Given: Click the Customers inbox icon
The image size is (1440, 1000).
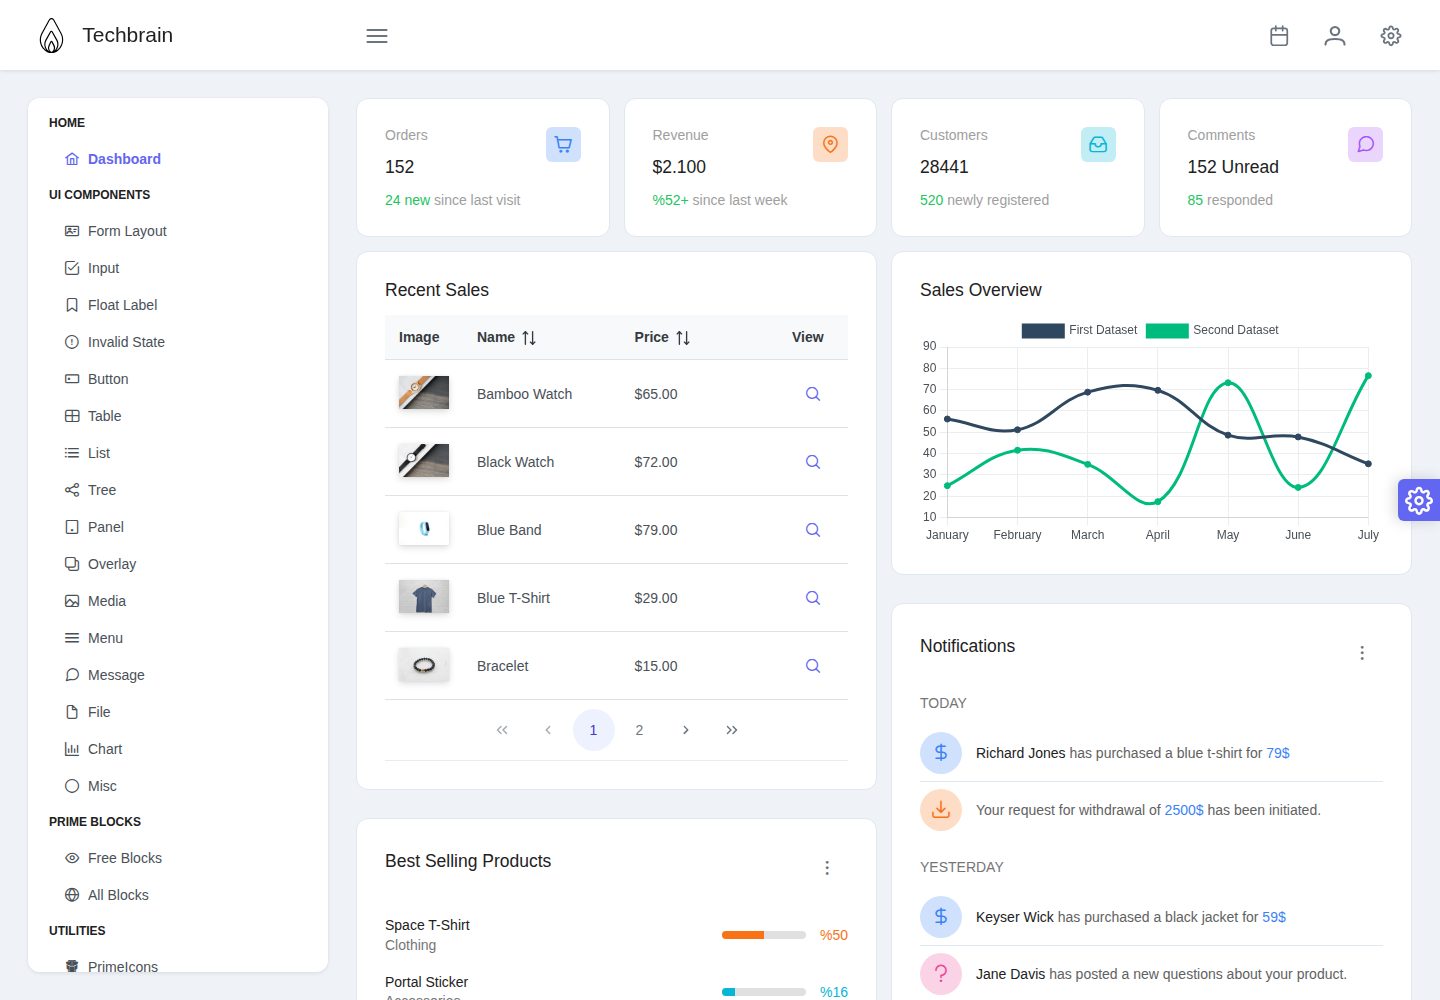Looking at the screenshot, I should click(x=1098, y=144).
